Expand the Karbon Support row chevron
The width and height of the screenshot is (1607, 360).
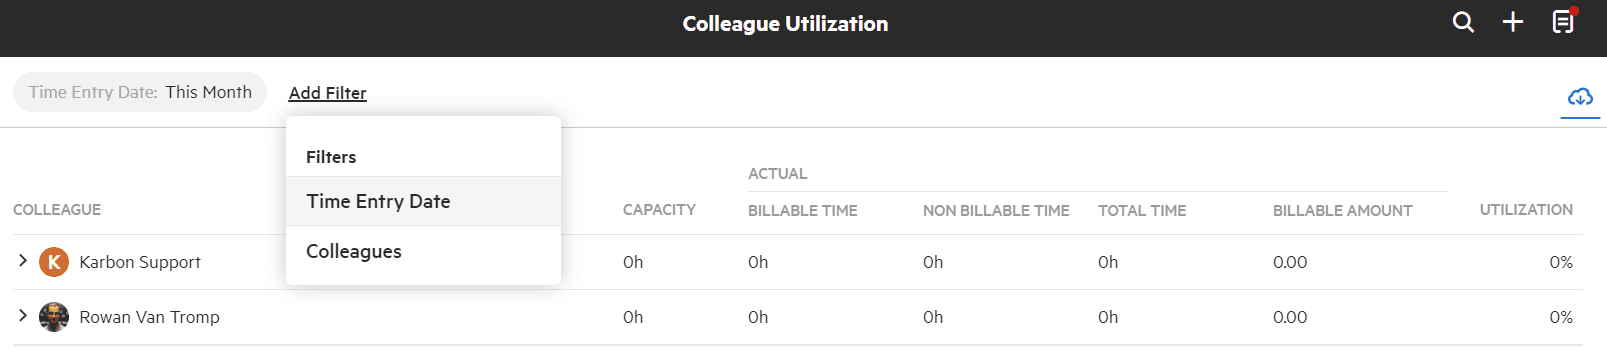[x=22, y=261]
